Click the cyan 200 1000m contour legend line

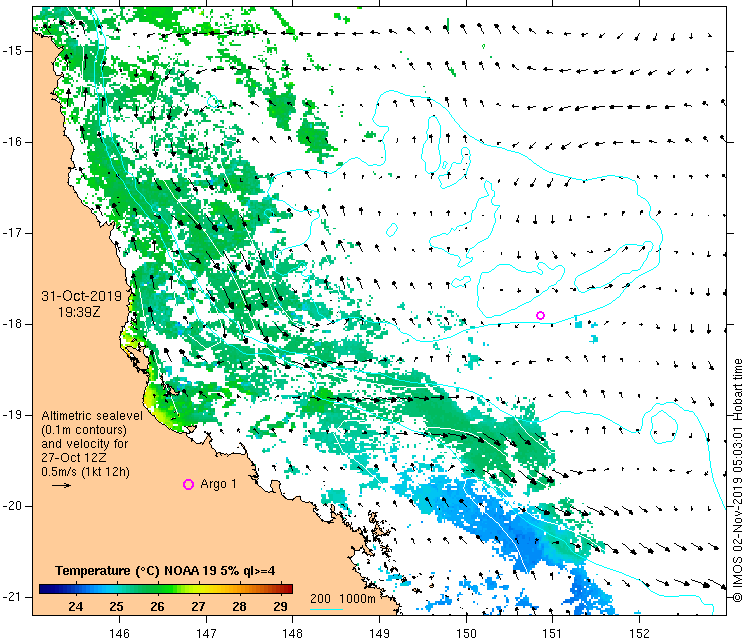(327, 609)
